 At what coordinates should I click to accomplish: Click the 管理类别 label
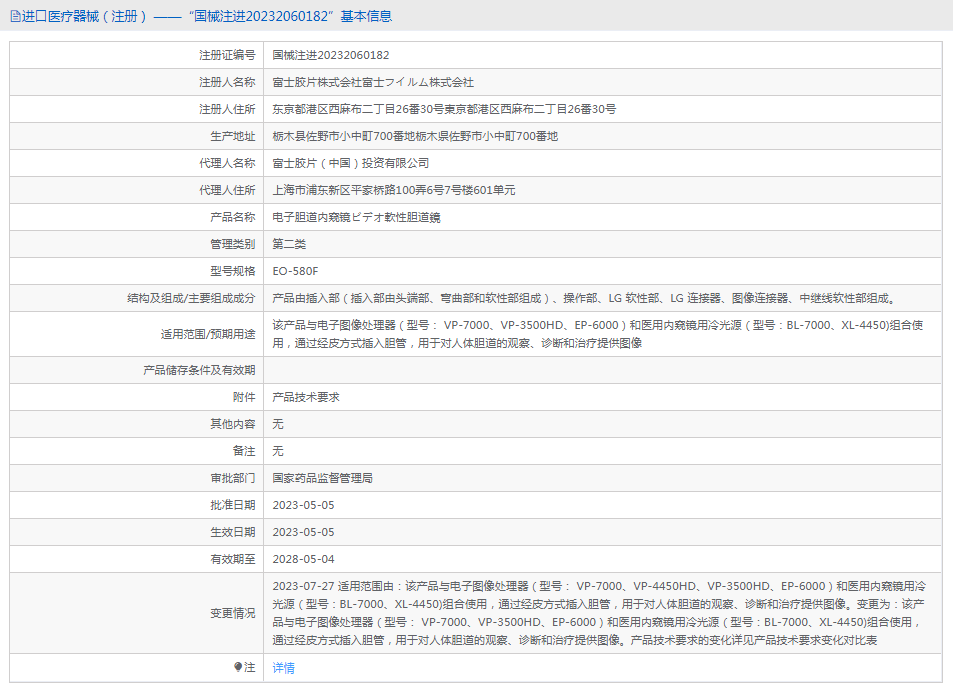[x=233, y=244]
